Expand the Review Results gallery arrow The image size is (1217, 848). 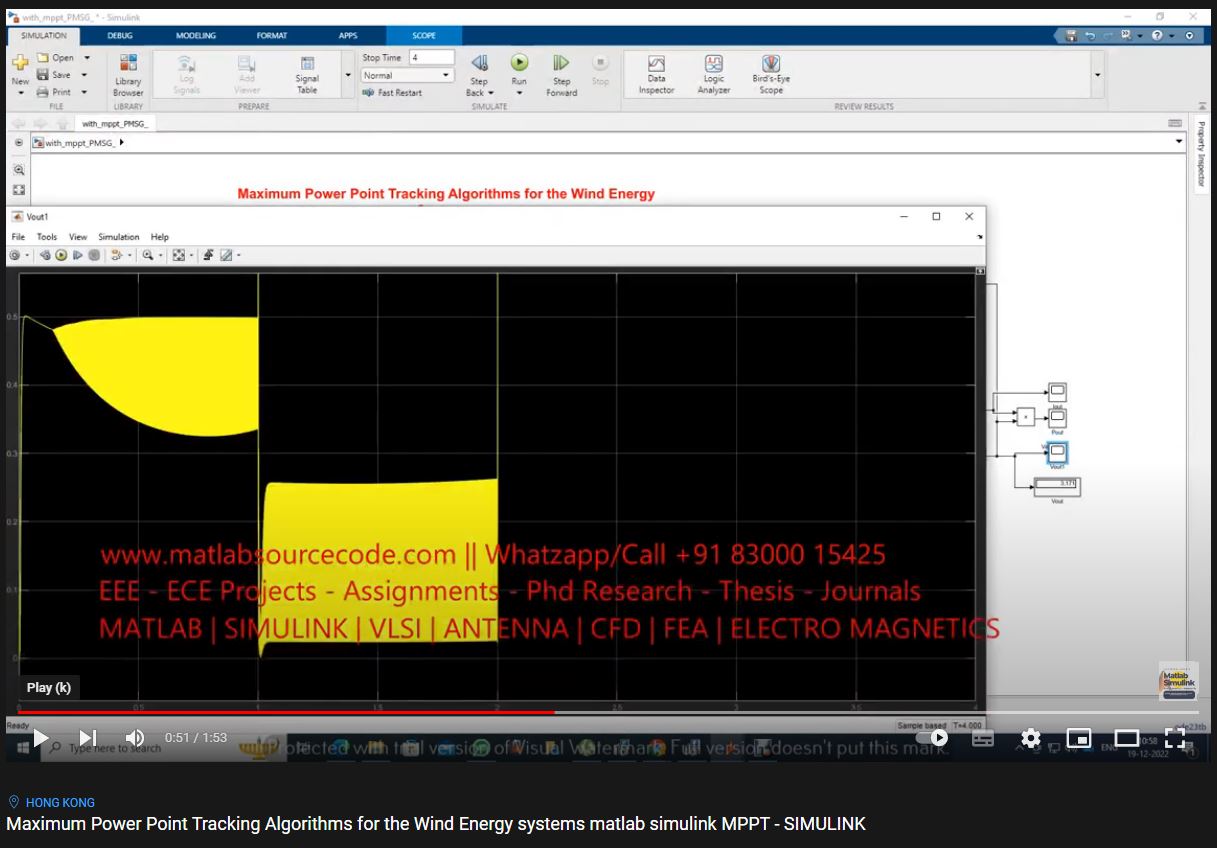click(1097, 75)
